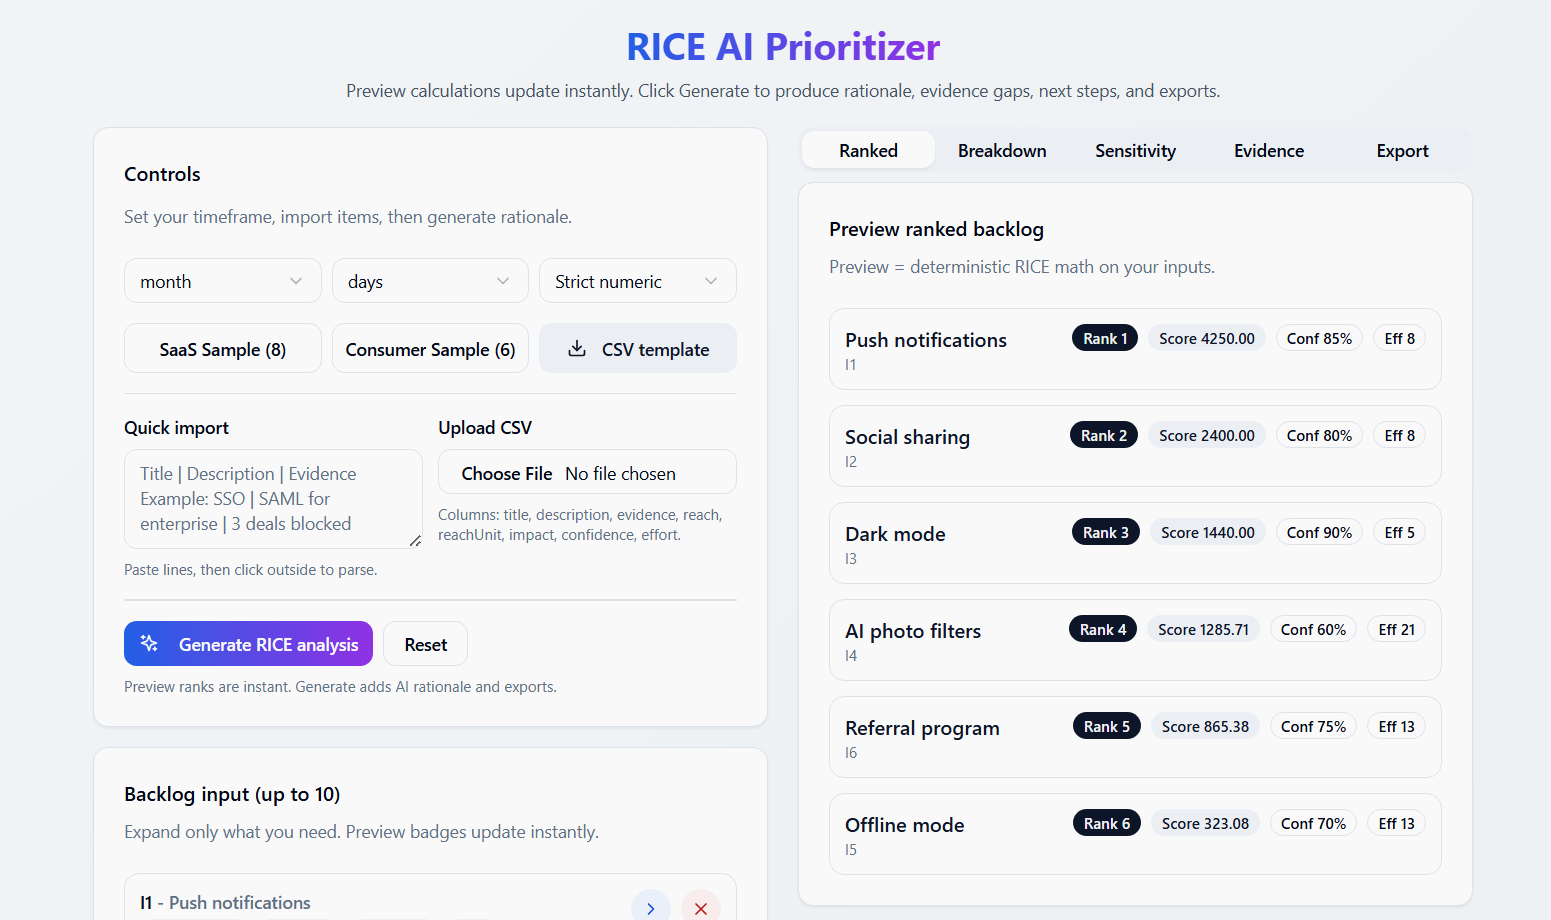1551x920 pixels.
Task: Load the Consumer Sample (6) data
Action: coord(430,349)
